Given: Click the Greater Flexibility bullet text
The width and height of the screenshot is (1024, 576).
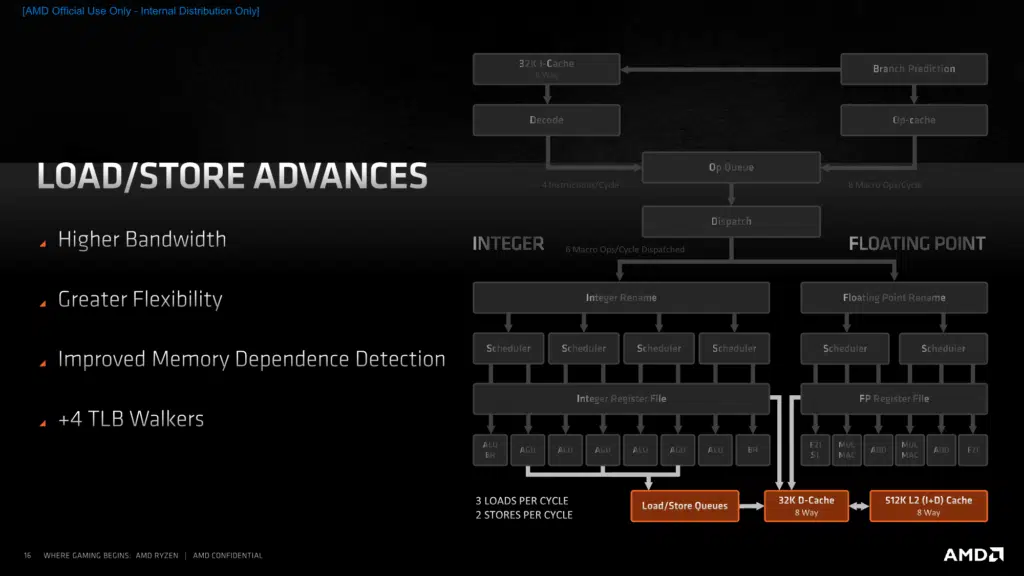Looking at the screenshot, I should [140, 299].
